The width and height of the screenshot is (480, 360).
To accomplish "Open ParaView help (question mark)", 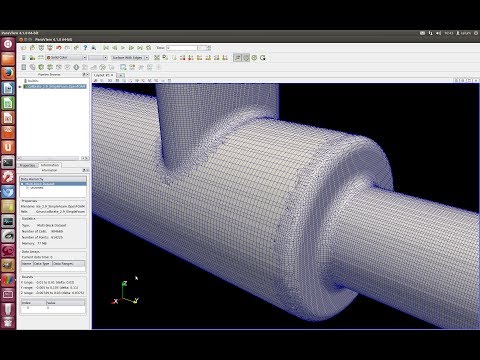I will [85, 48].
